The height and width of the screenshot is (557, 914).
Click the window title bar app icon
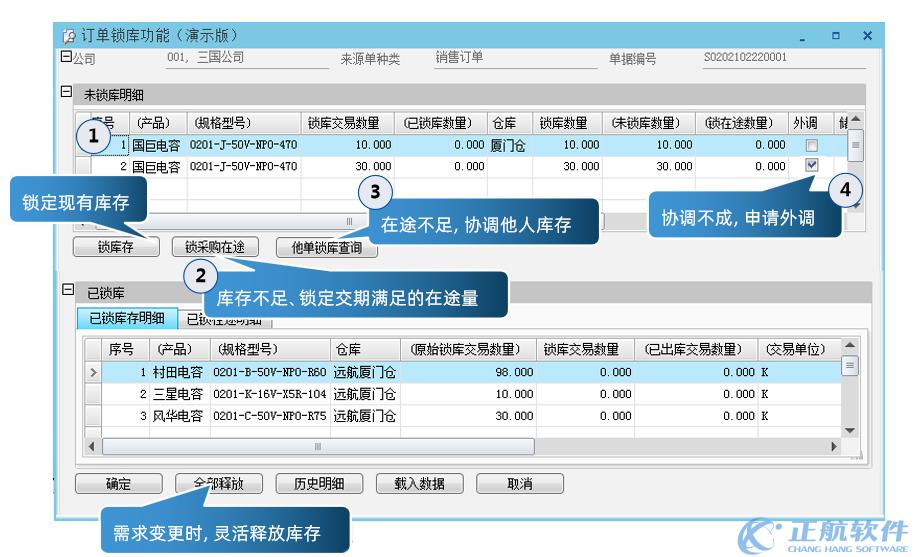pos(70,37)
